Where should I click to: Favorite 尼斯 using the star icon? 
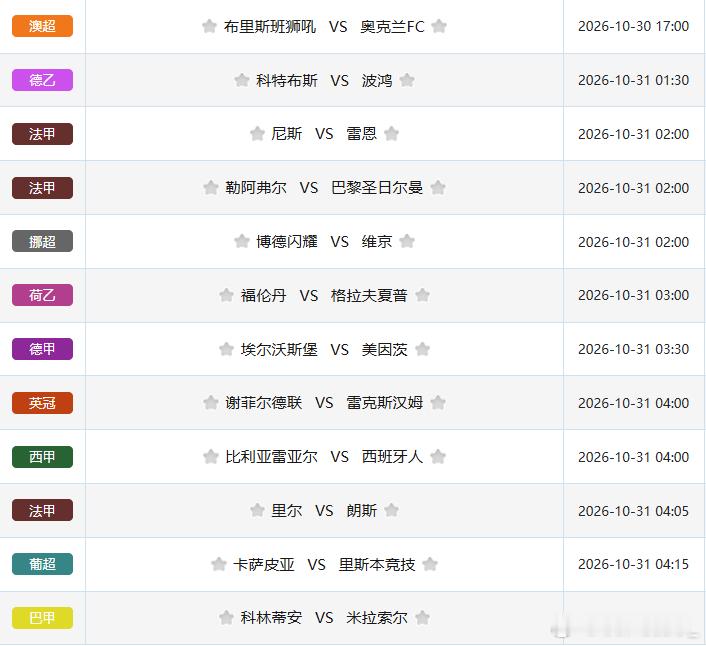[257, 134]
